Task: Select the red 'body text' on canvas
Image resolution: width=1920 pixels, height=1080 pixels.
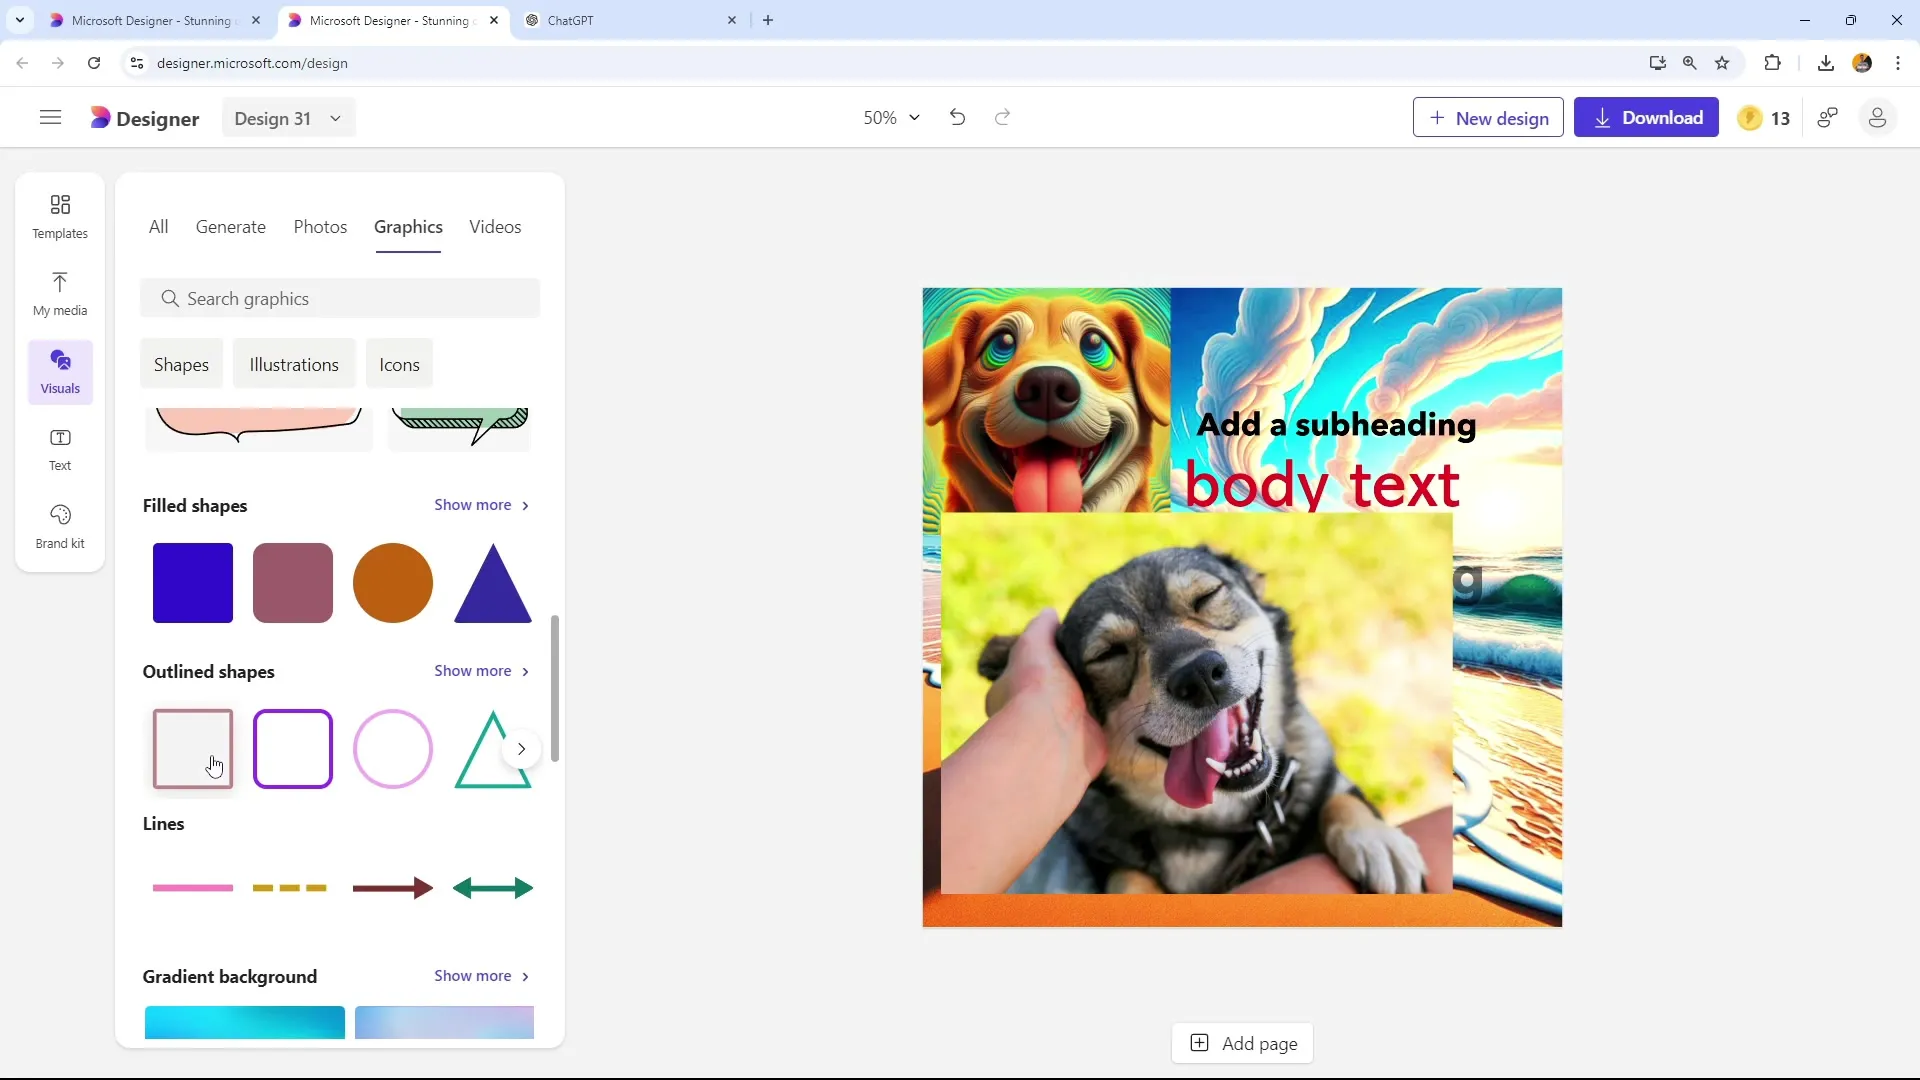Action: (x=1322, y=485)
